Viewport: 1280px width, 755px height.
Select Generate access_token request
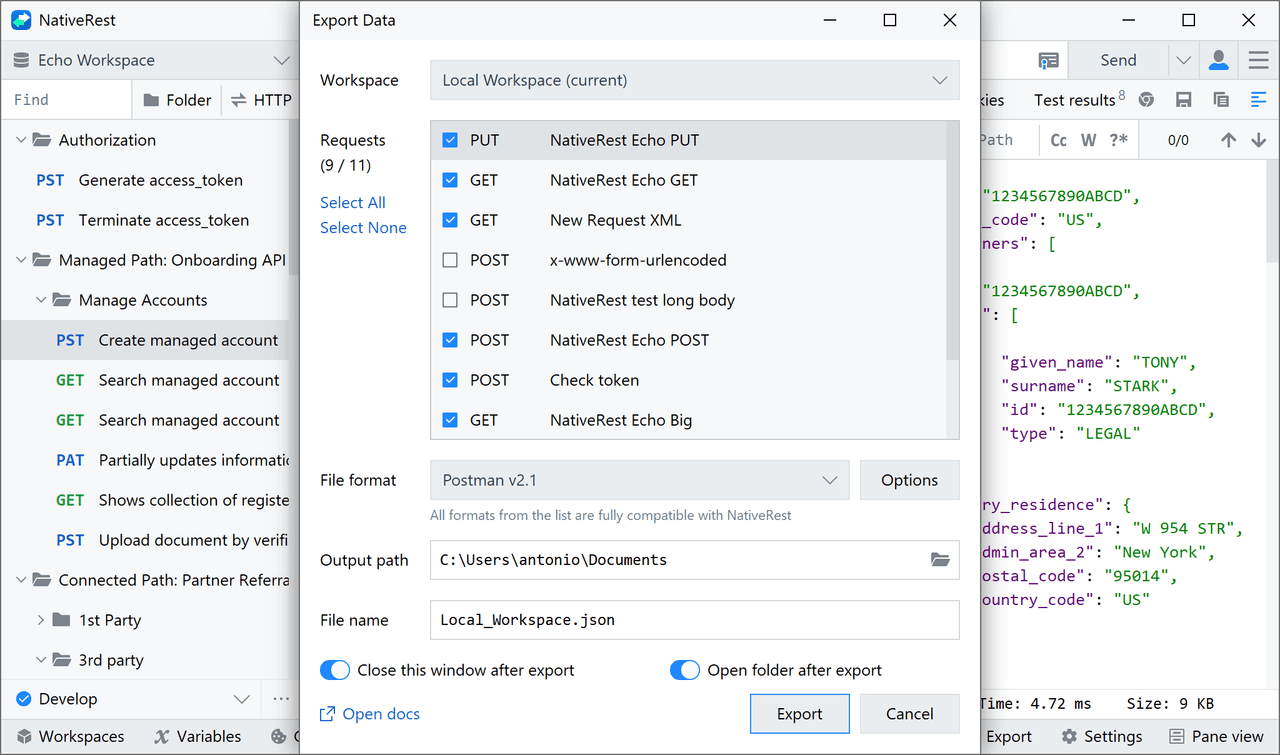[x=145, y=180]
